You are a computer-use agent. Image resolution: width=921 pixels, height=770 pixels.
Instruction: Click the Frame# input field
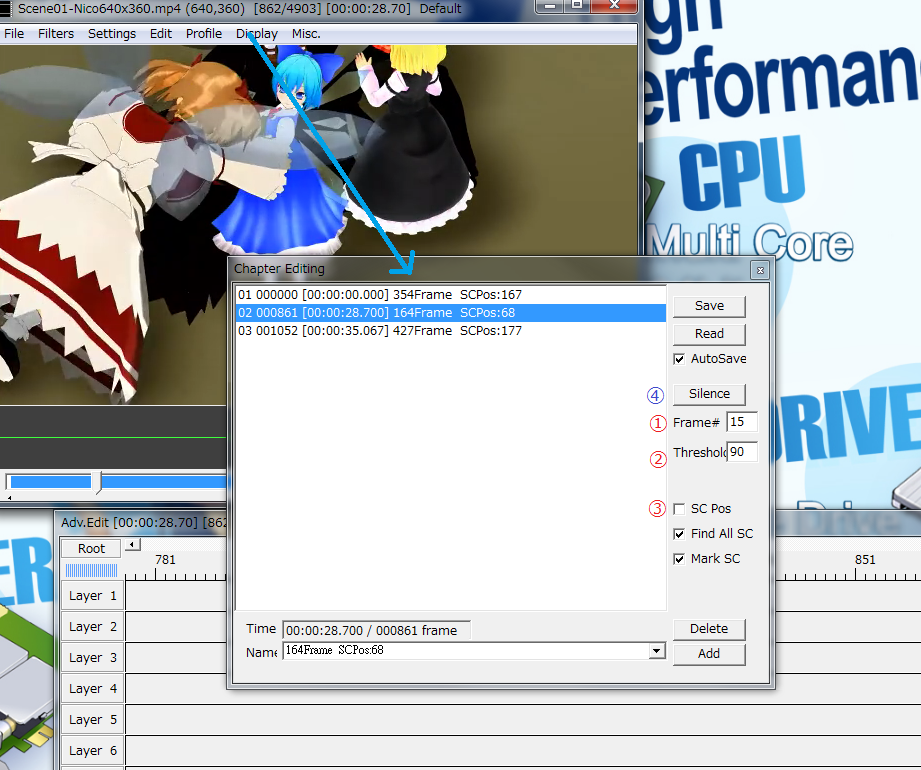pyautogui.click(x=742, y=422)
